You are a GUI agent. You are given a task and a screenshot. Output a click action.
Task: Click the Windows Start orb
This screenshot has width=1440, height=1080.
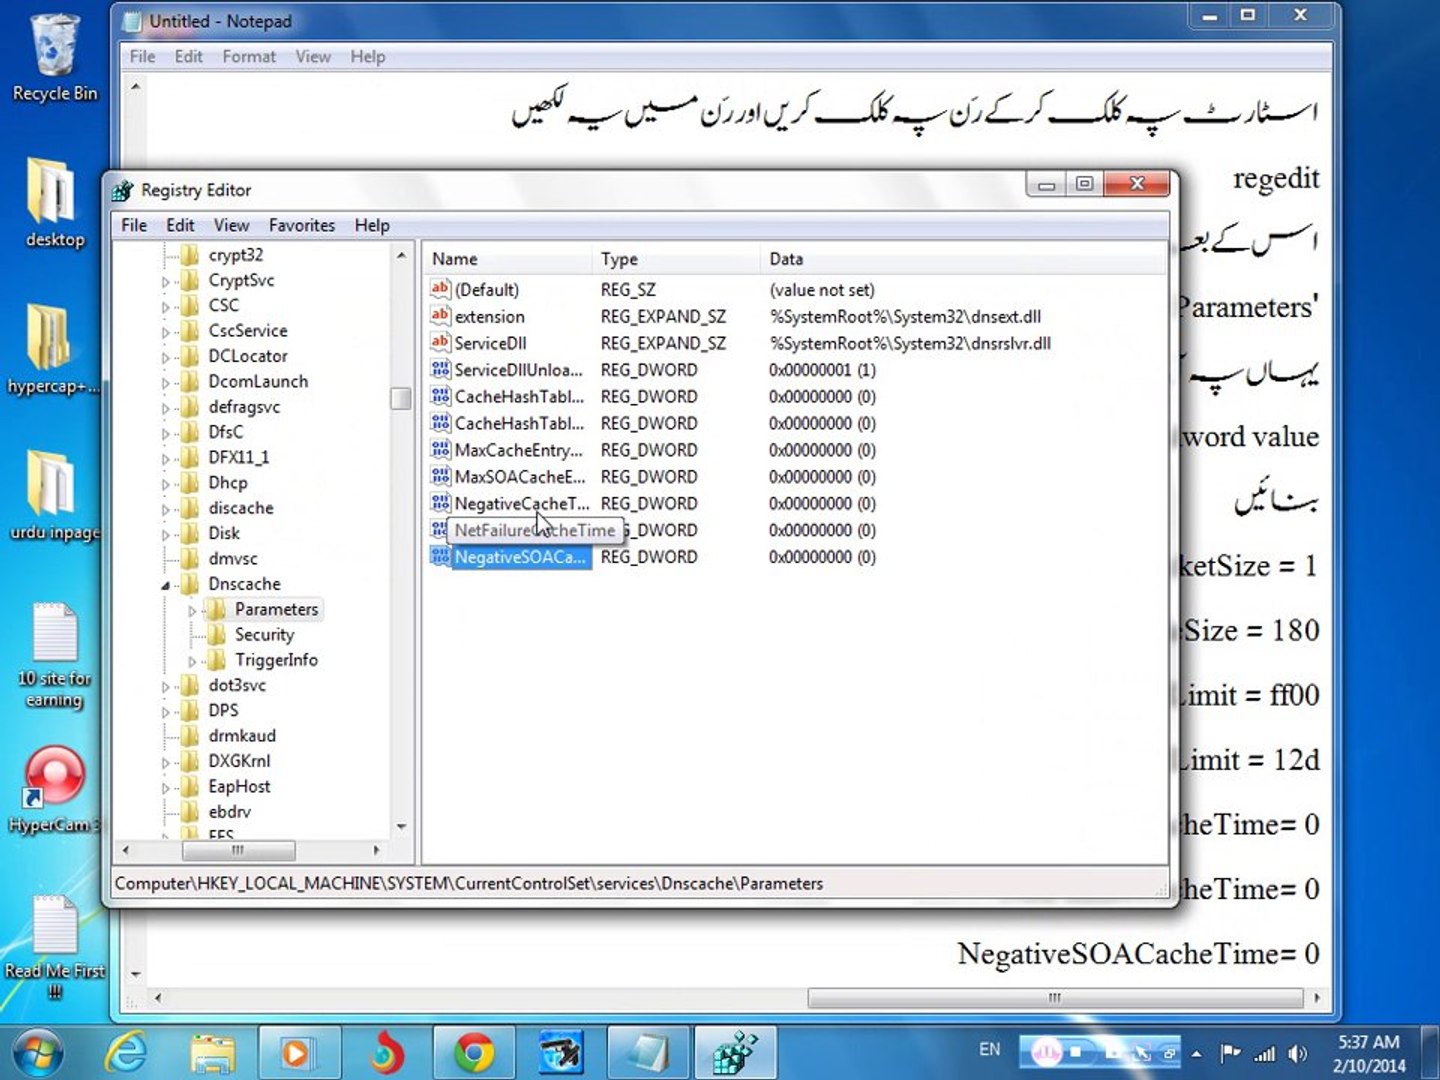click(x=38, y=1052)
